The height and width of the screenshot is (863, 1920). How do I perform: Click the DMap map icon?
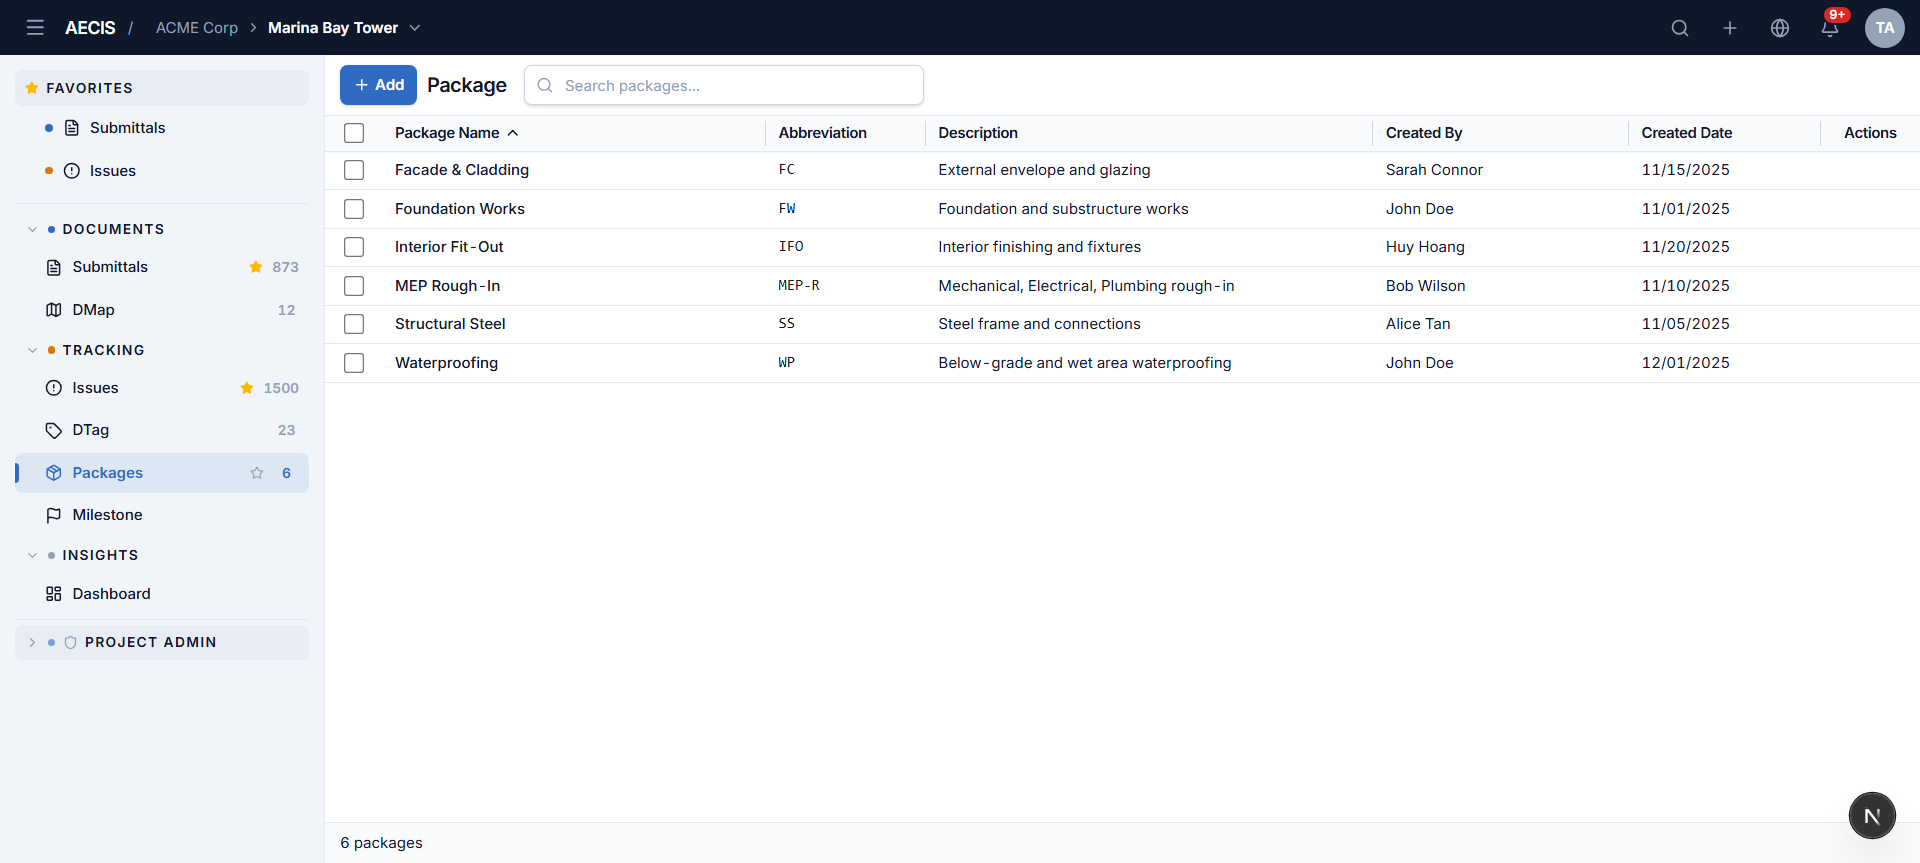[54, 310]
